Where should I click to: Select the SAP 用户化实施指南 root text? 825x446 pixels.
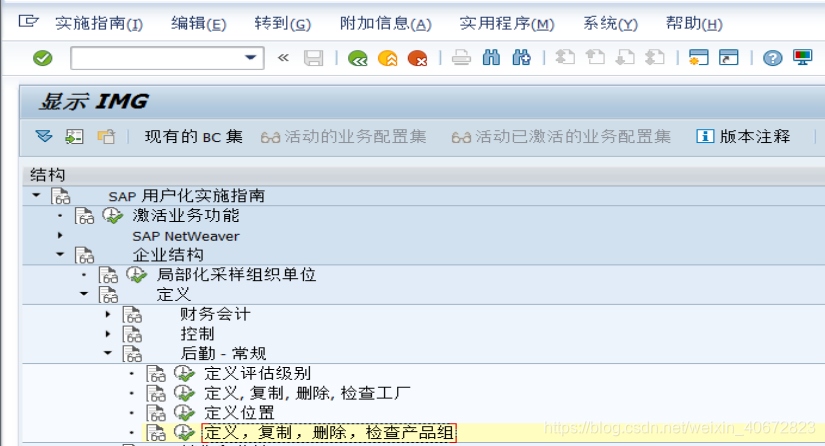click(186, 196)
